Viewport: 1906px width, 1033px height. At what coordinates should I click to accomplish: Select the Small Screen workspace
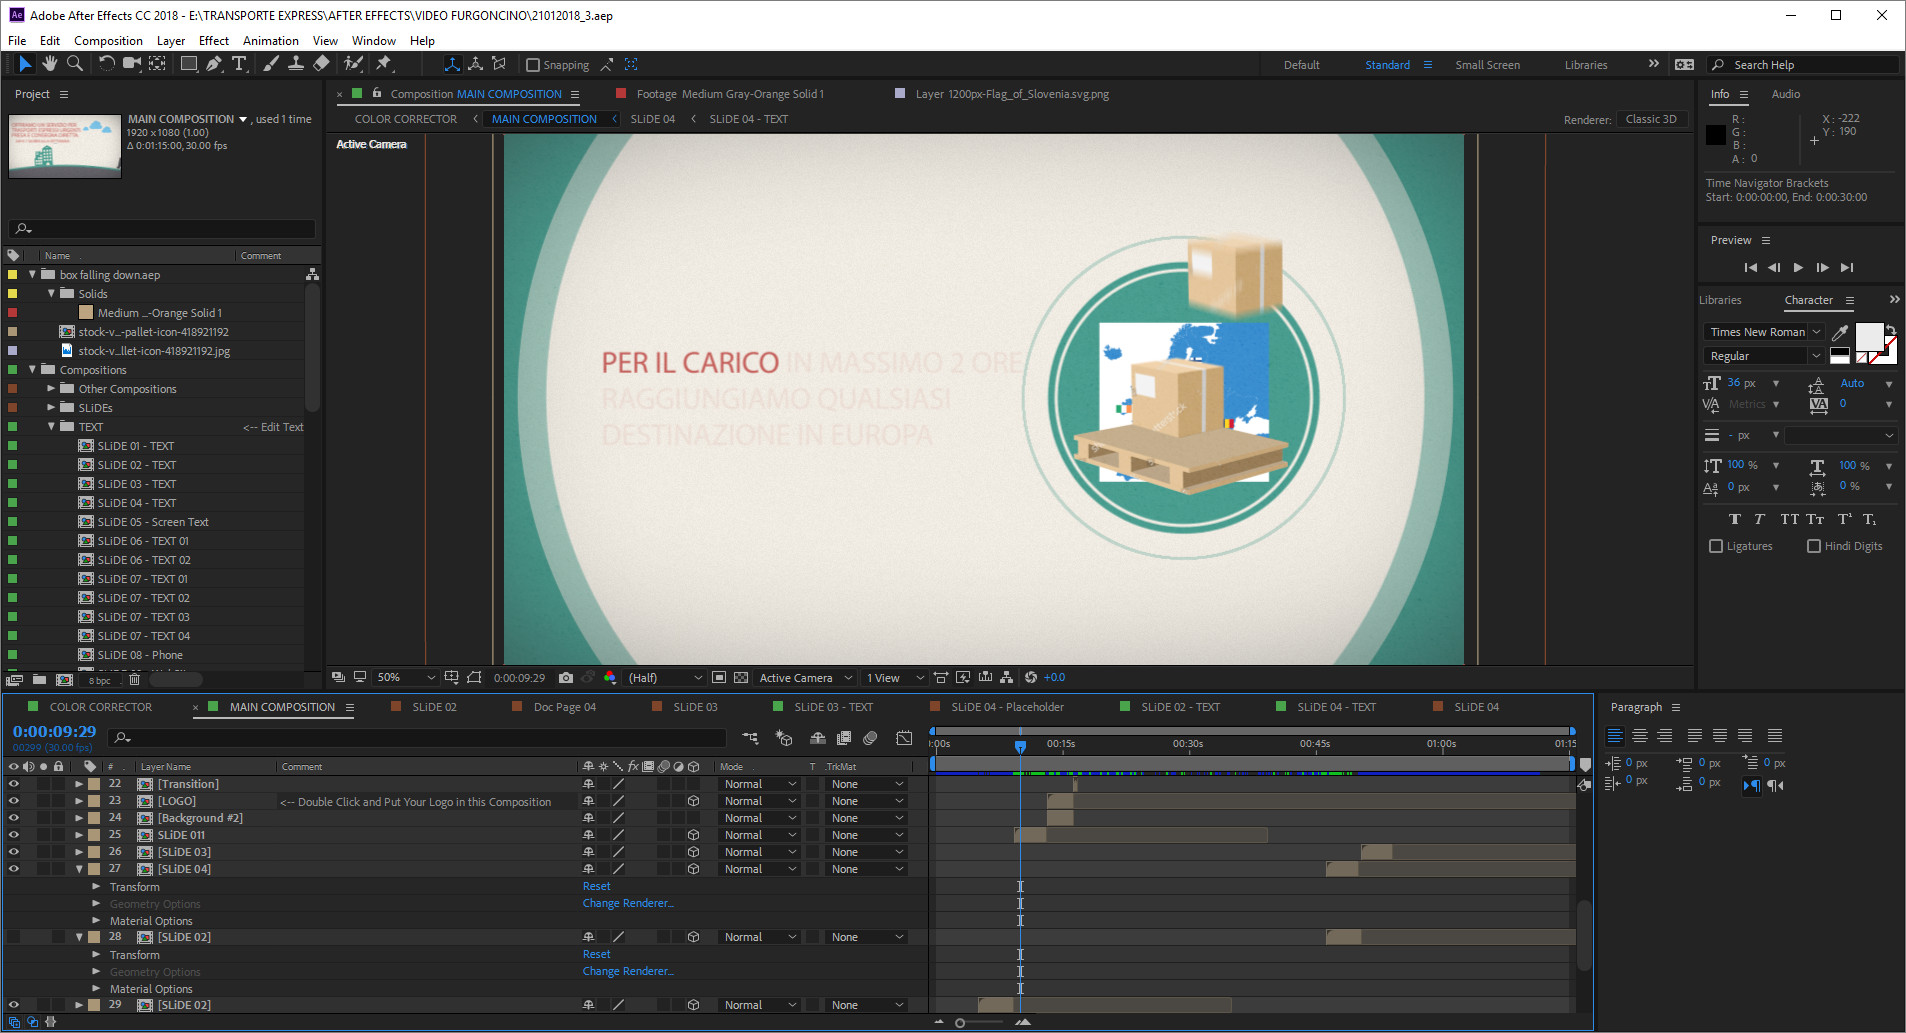click(1487, 65)
